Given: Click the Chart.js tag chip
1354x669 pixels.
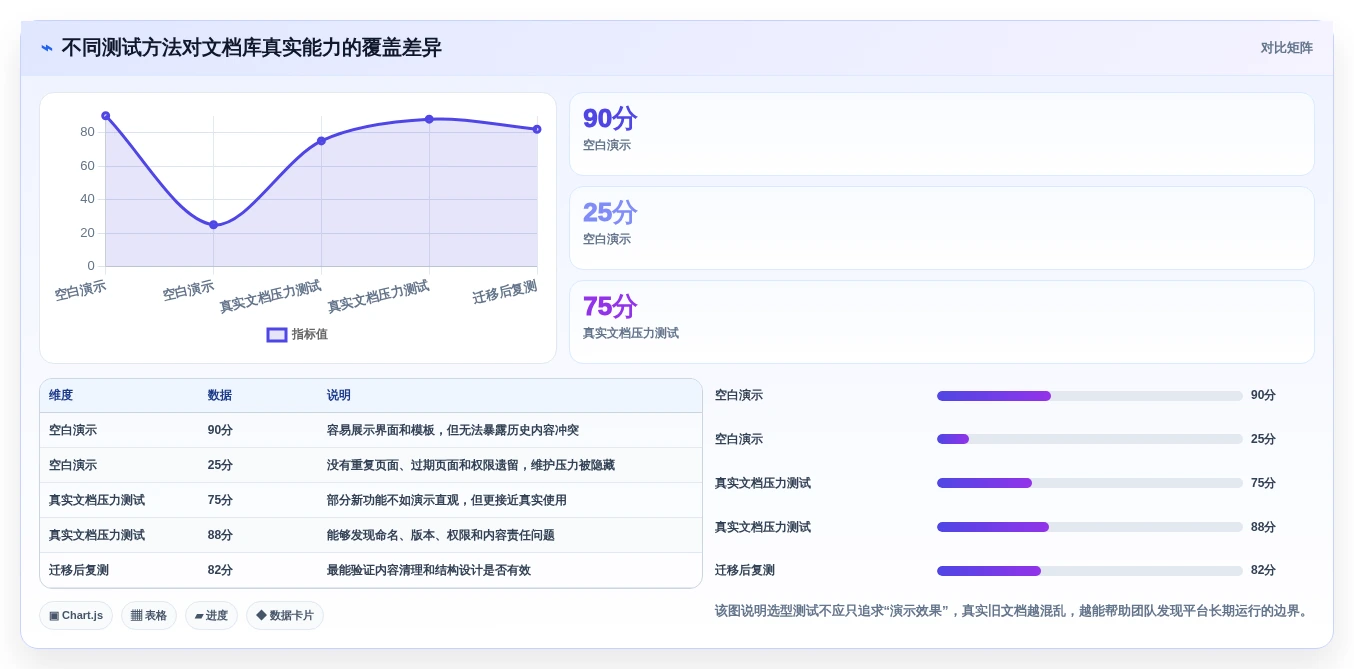Looking at the screenshot, I should tap(76, 616).
